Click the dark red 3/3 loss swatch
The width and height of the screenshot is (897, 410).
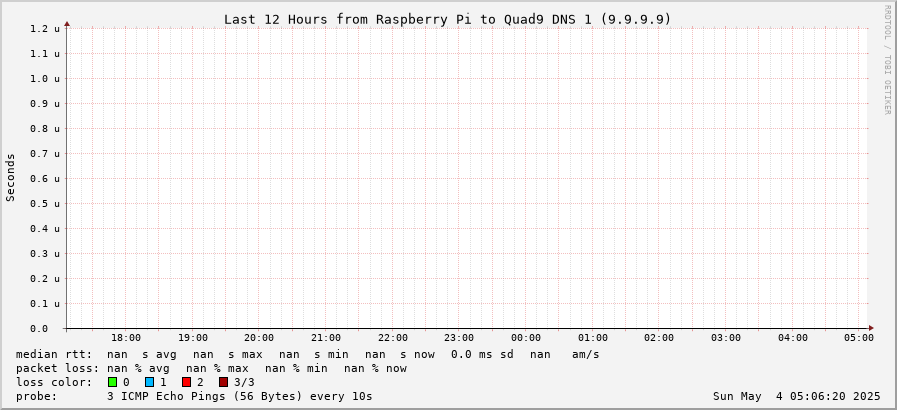pyautogui.click(x=224, y=382)
